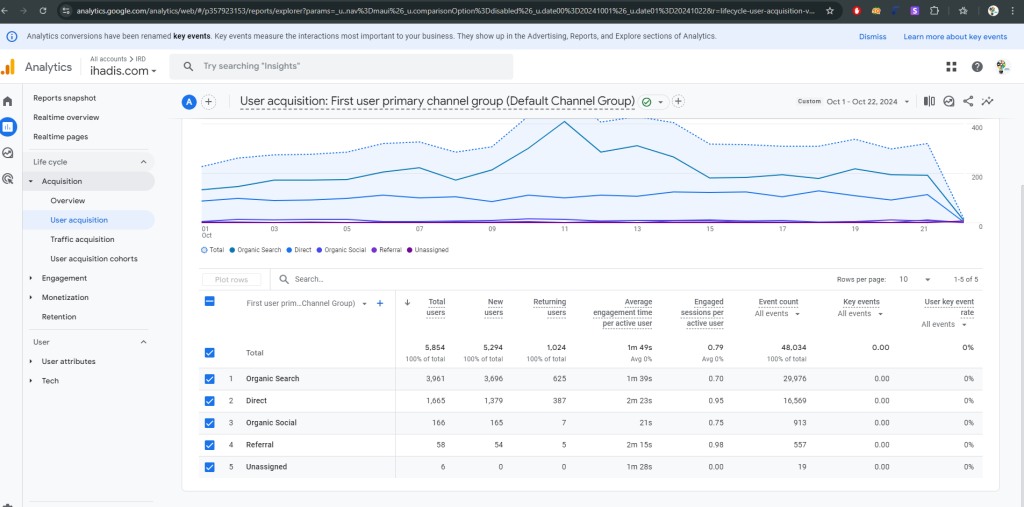Open the Insights sparkline icon

click(988, 101)
